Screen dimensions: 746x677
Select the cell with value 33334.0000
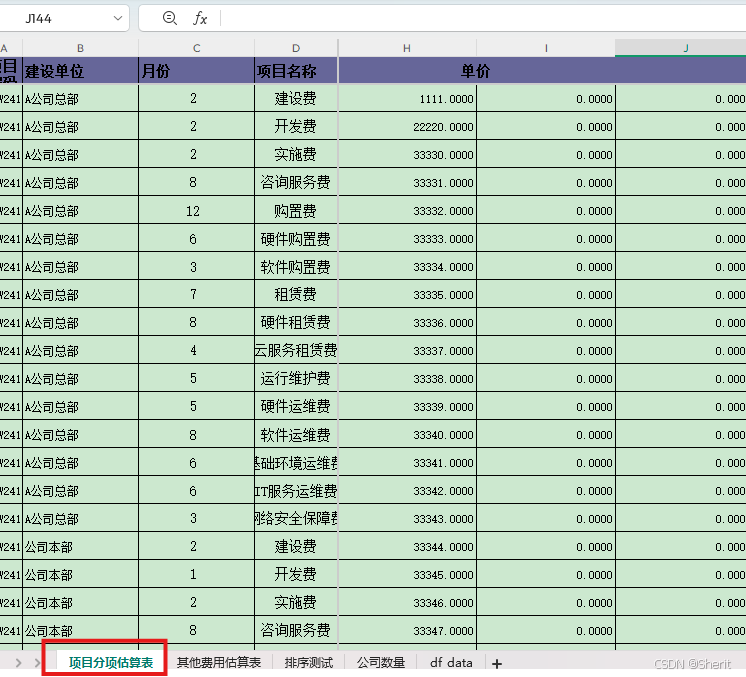tap(407, 267)
